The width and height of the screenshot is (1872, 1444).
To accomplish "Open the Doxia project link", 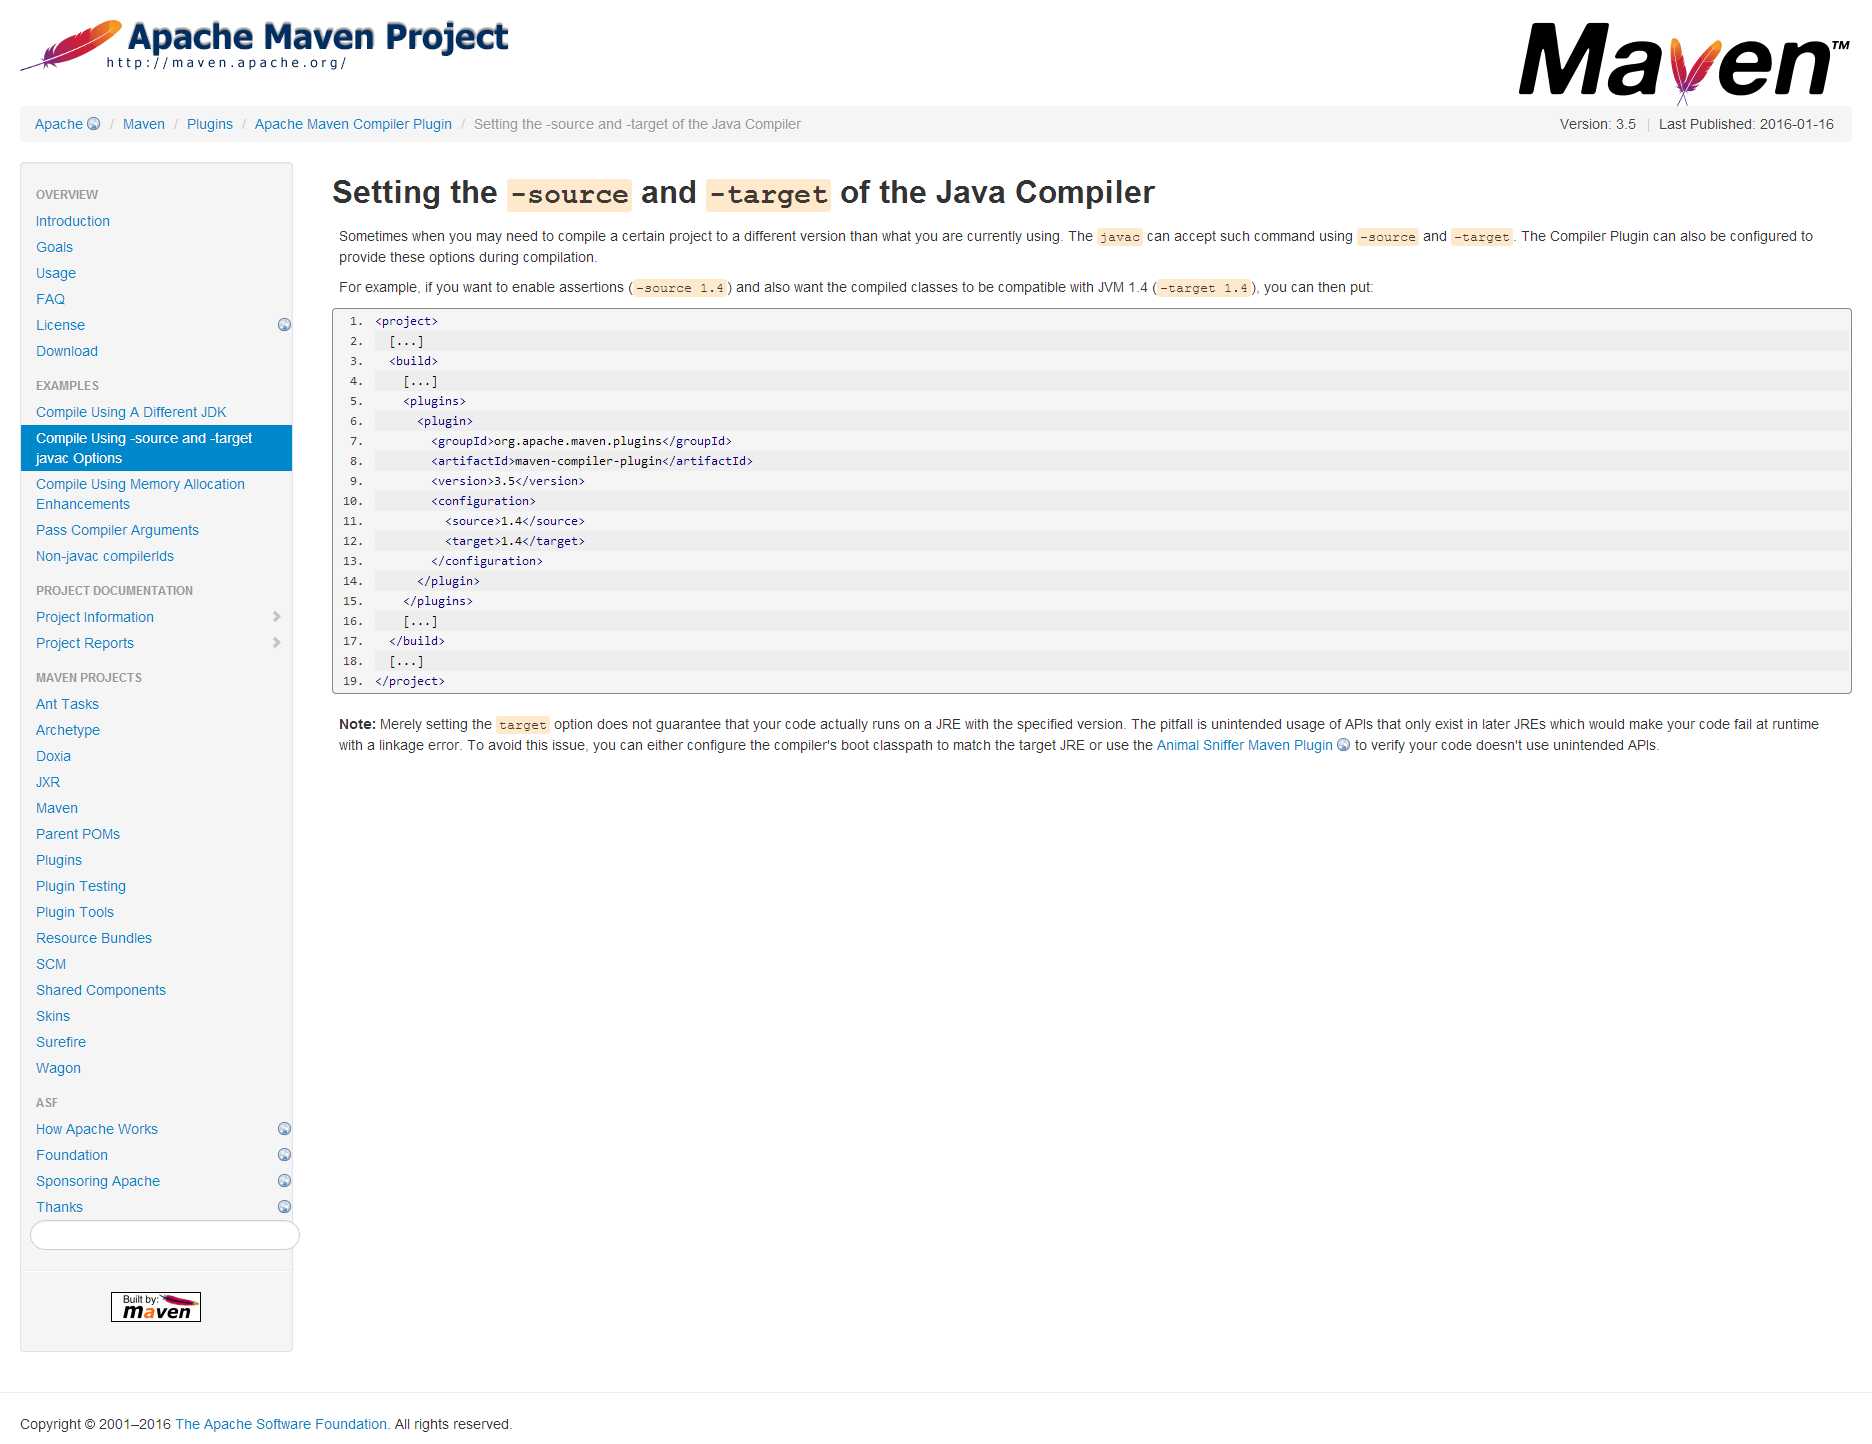I will point(53,756).
